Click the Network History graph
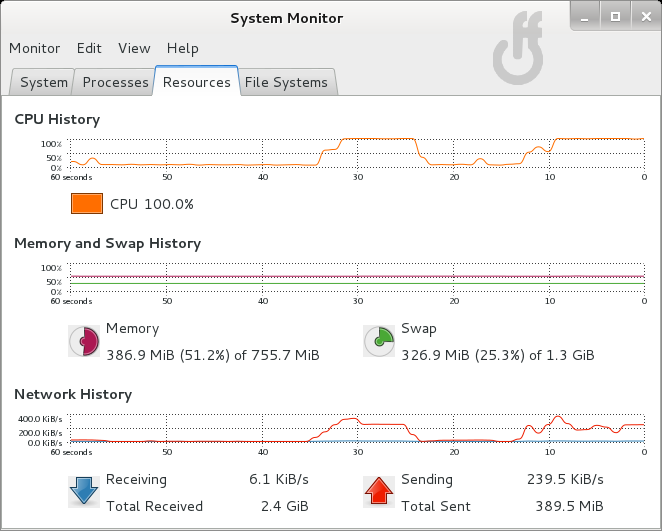Screen dimensions: 662x531 point(357,428)
